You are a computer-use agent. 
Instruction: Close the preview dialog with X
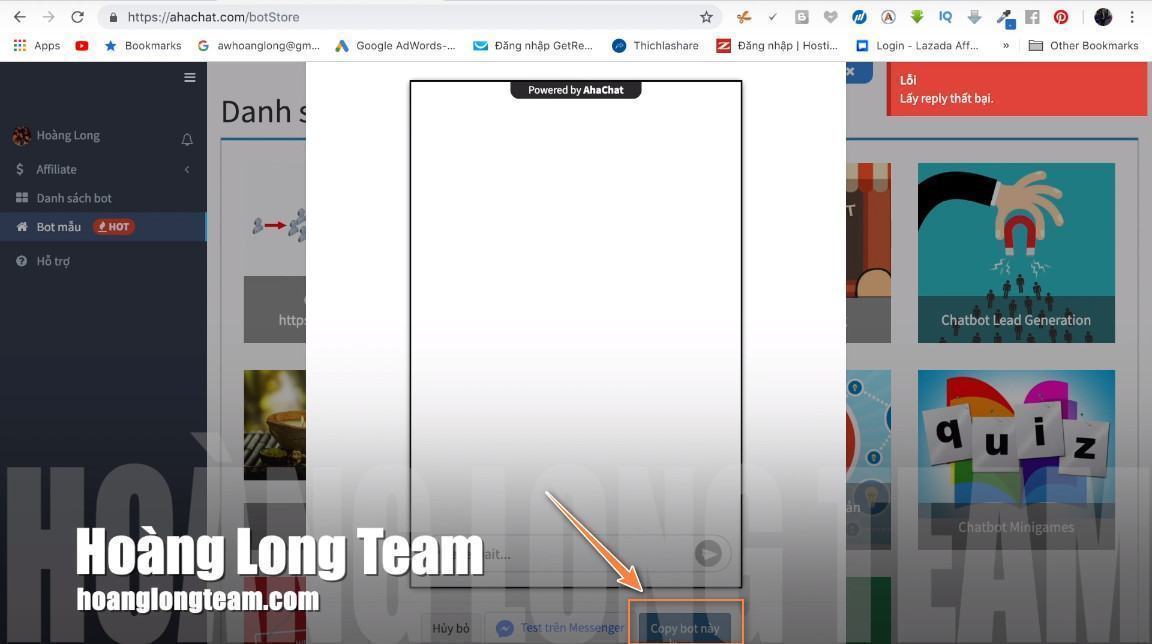pyautogui.click(x=851, y=71)
